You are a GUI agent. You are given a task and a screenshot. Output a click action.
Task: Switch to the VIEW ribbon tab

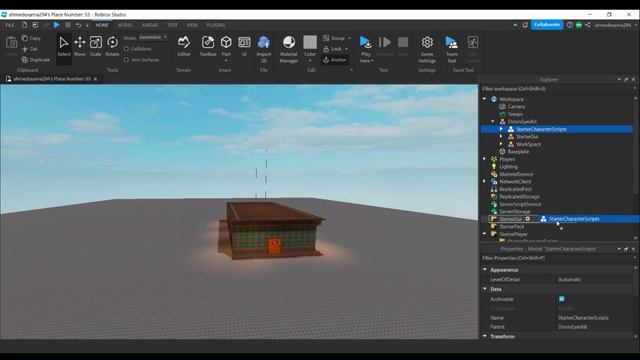click(192, 25)
